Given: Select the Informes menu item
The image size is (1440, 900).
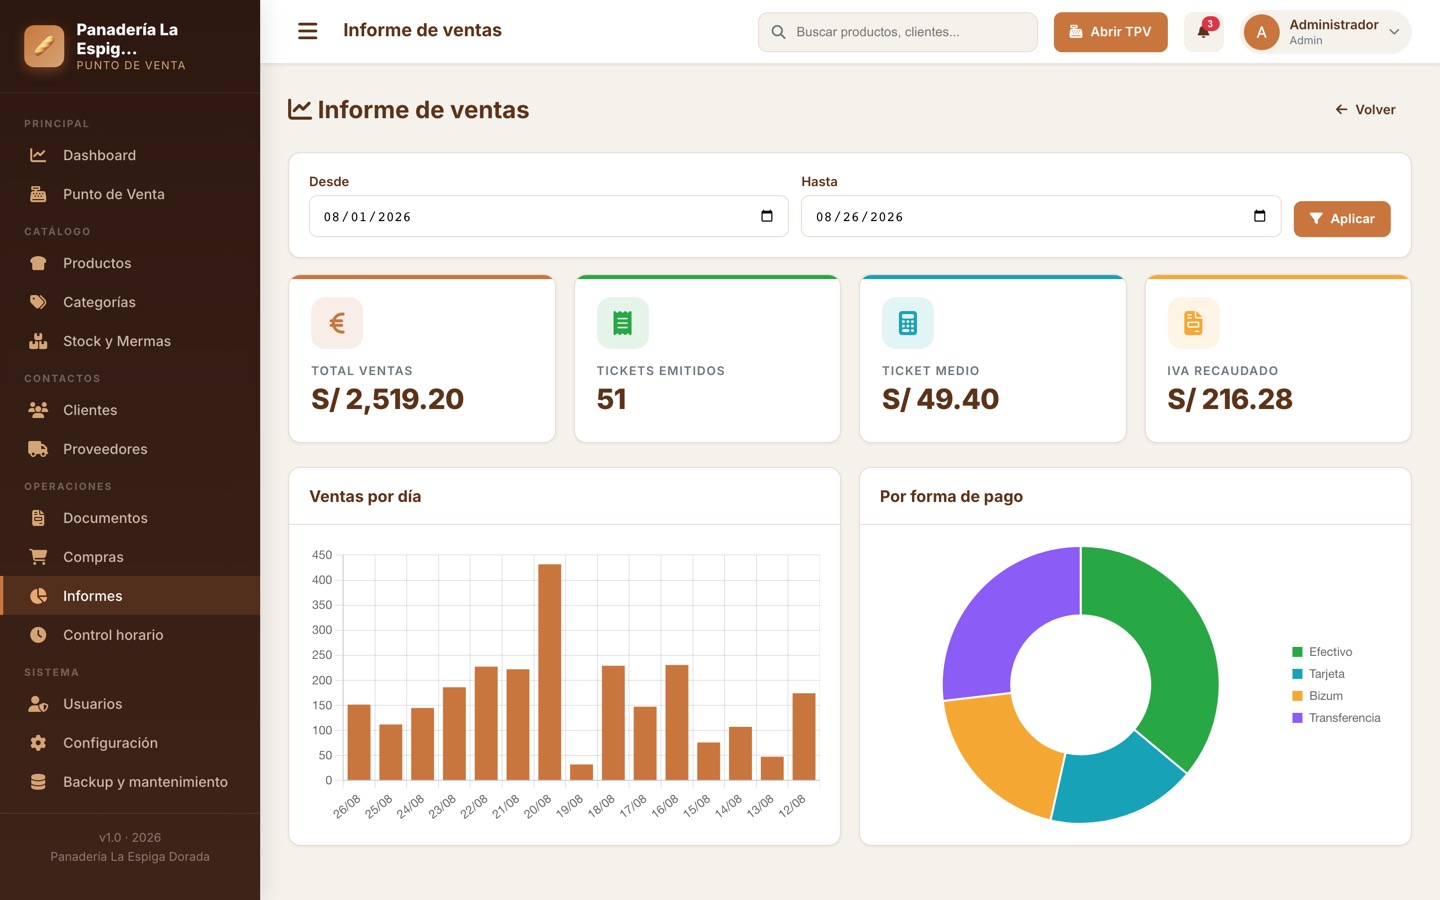Looking at the screenshot, I should 130,596.
